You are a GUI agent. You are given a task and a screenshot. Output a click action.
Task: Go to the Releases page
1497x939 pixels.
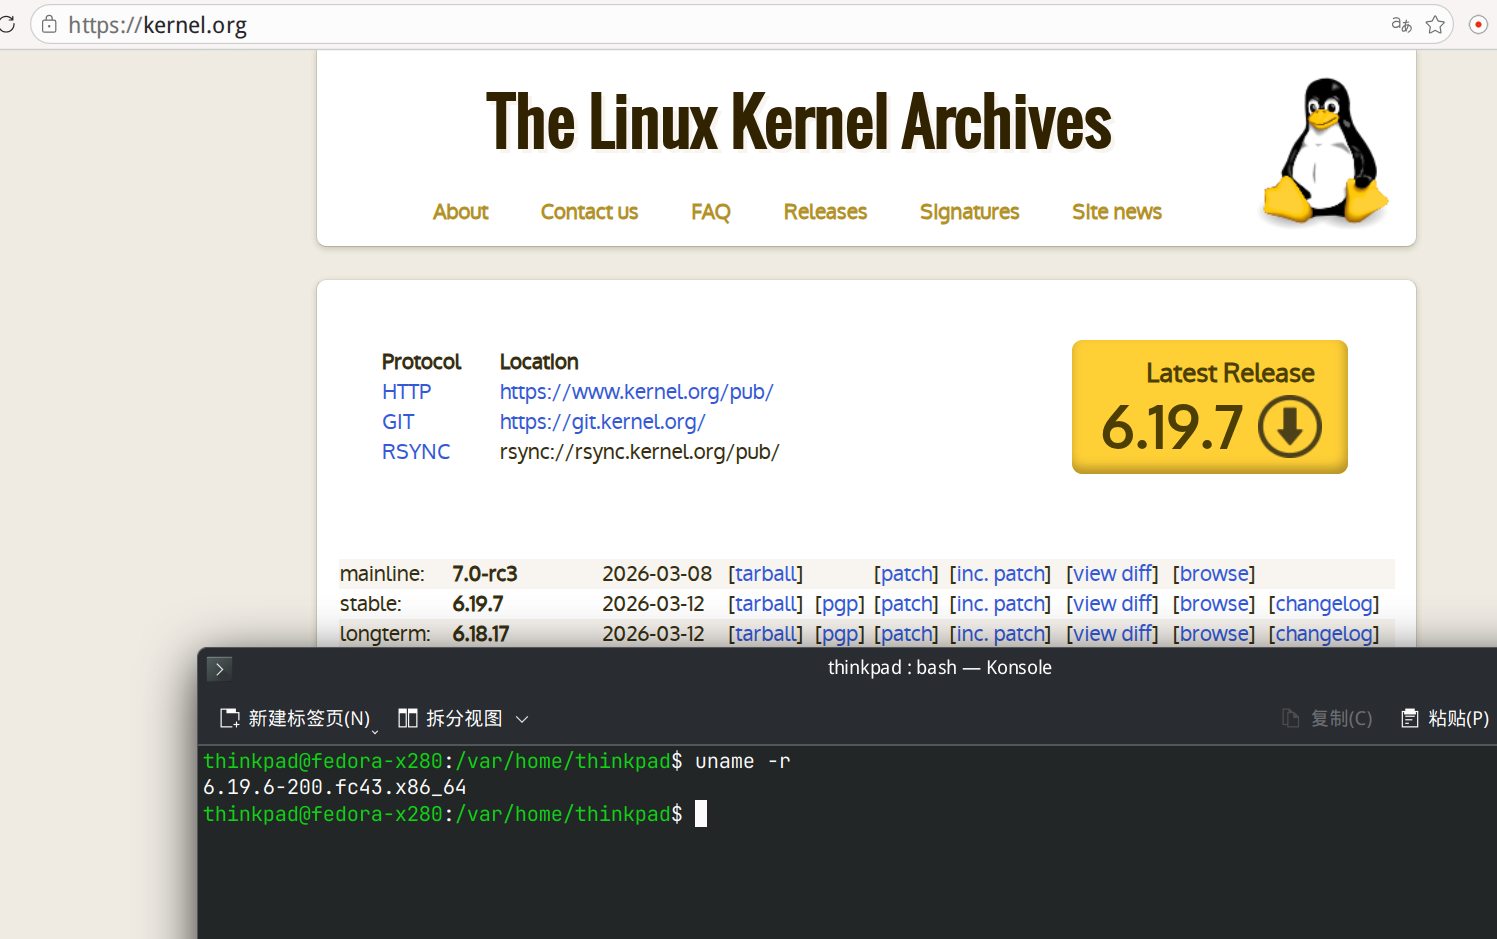point(825,212)
